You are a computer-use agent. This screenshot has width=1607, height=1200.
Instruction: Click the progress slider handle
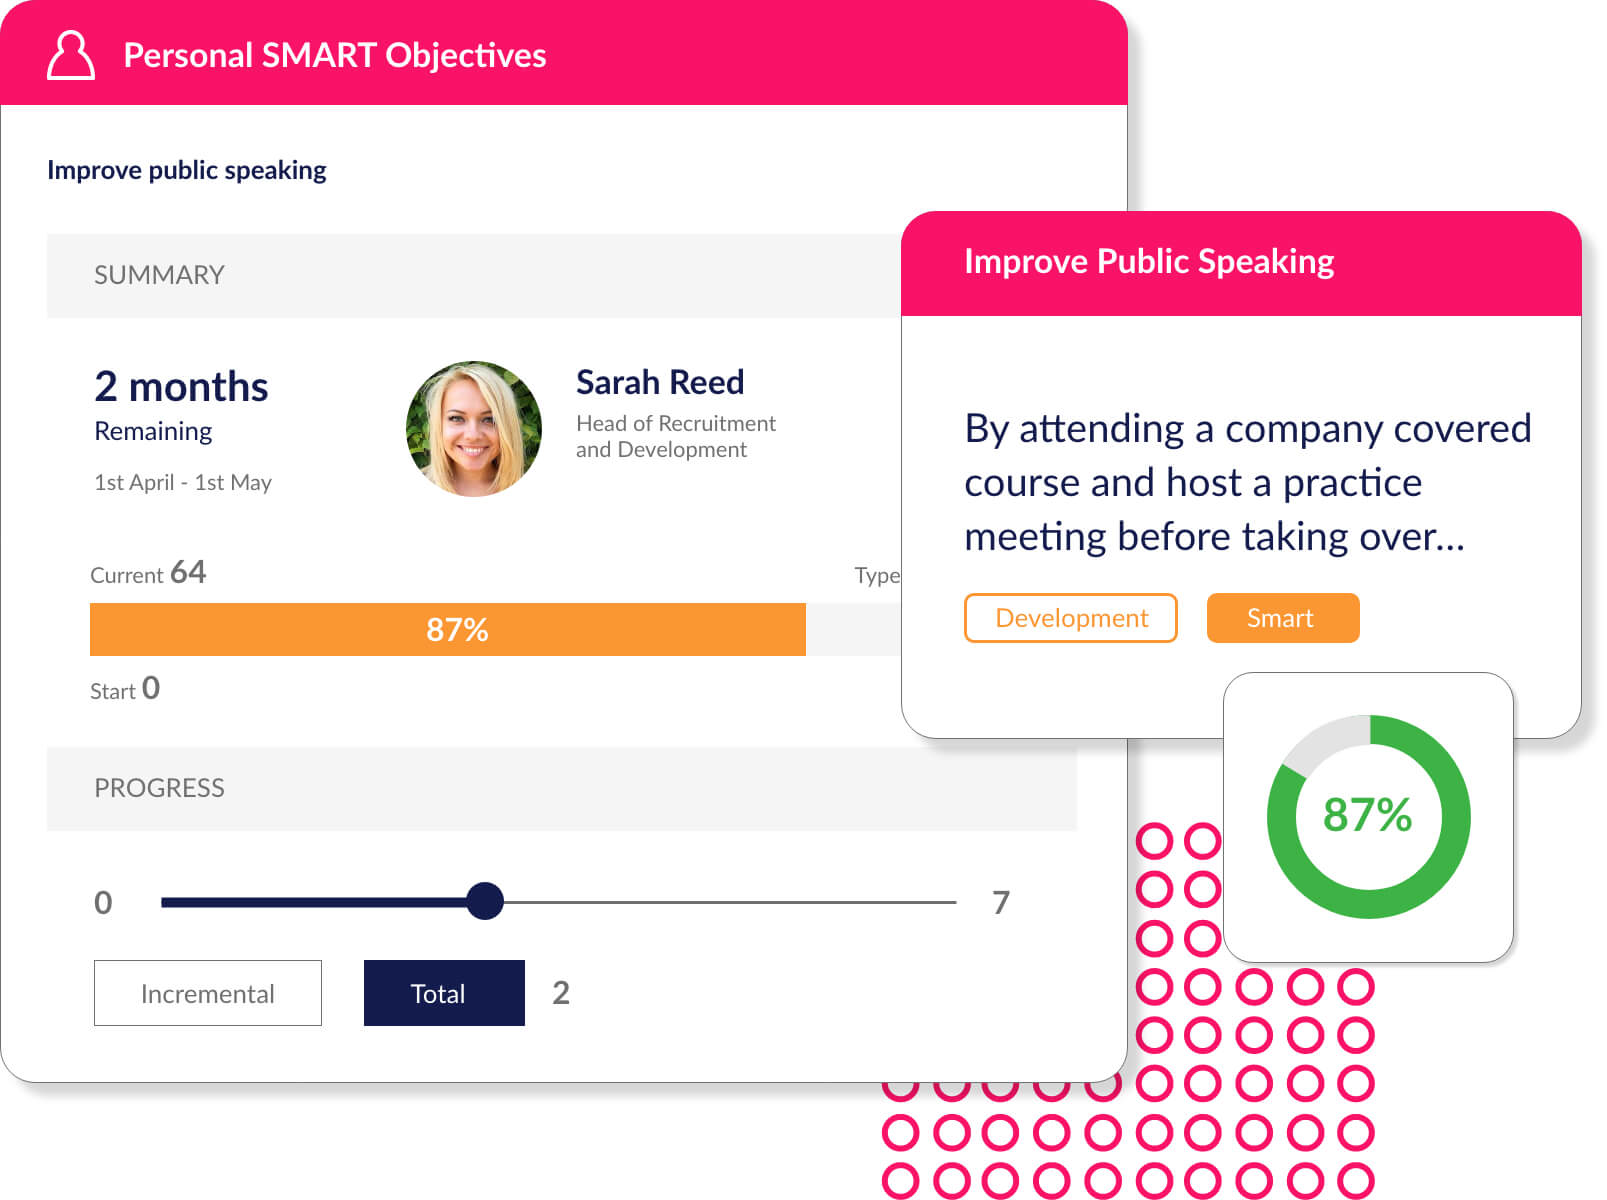[485, 901]
